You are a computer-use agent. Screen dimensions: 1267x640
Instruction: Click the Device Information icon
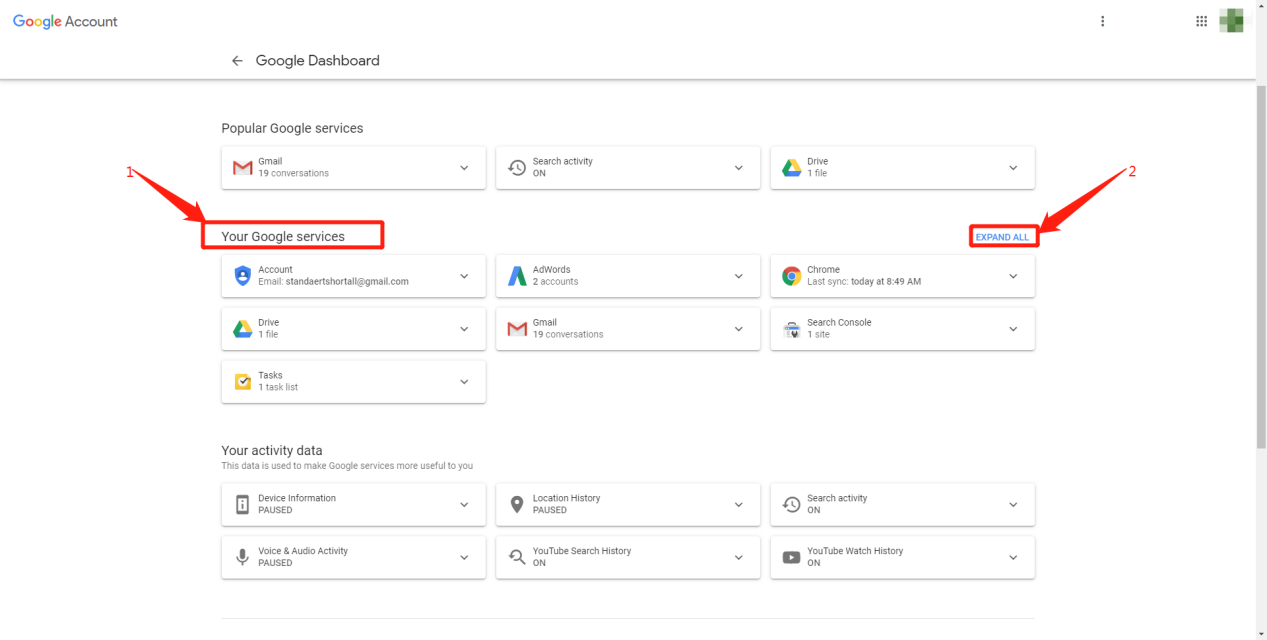[242, 505]
